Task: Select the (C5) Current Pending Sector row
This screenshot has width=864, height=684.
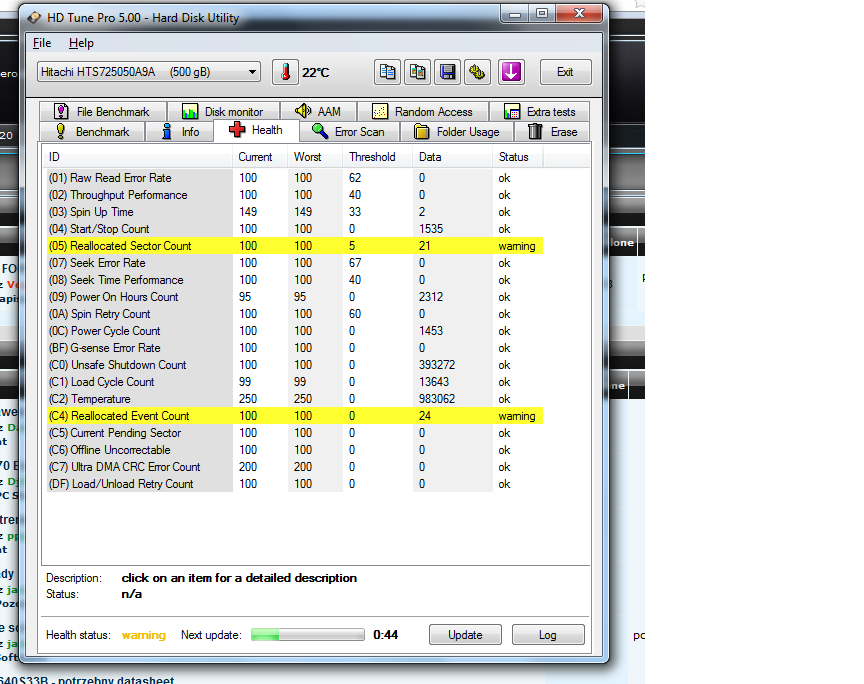Action: point(295,433)
